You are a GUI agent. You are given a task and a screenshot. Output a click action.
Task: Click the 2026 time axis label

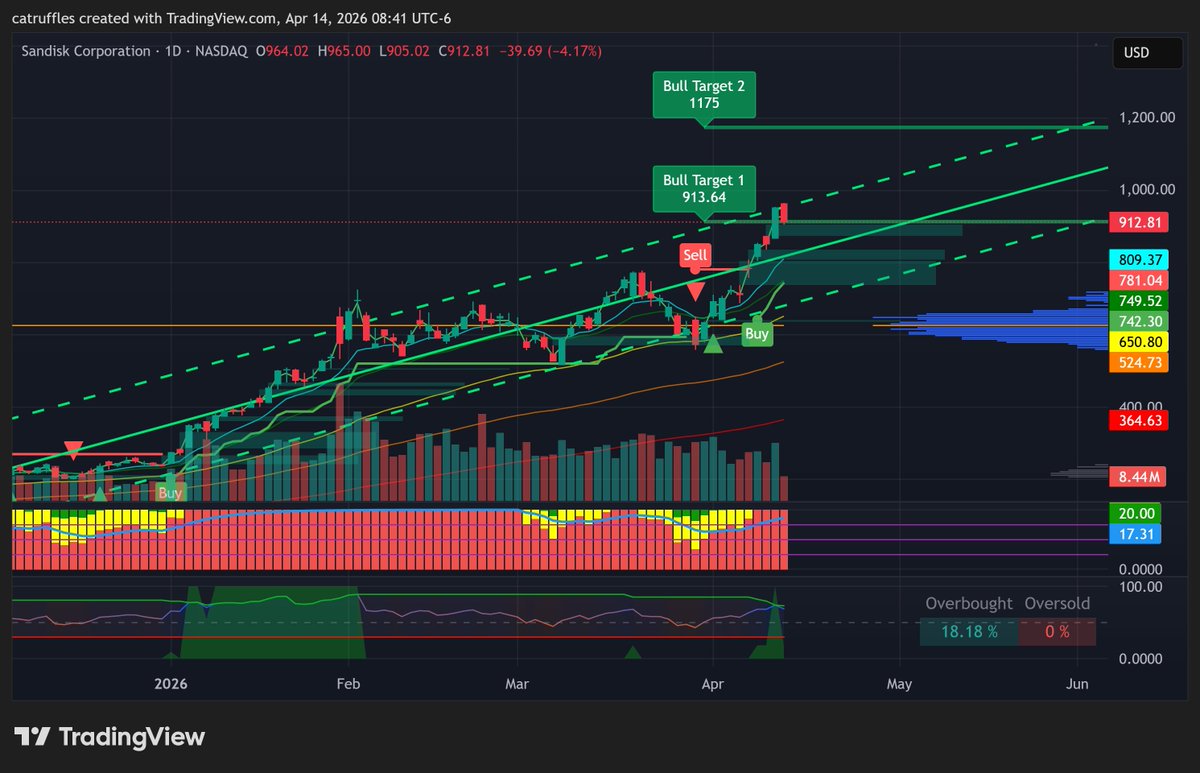[170, 685]
